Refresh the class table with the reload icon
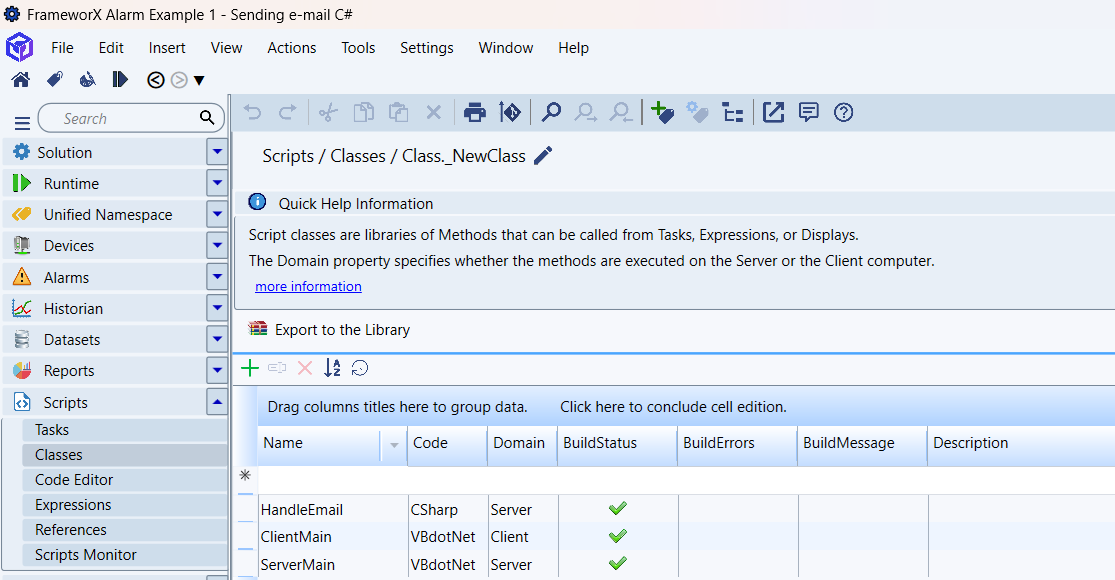Viewport: 1115px width, 580px height. [360, 368]
